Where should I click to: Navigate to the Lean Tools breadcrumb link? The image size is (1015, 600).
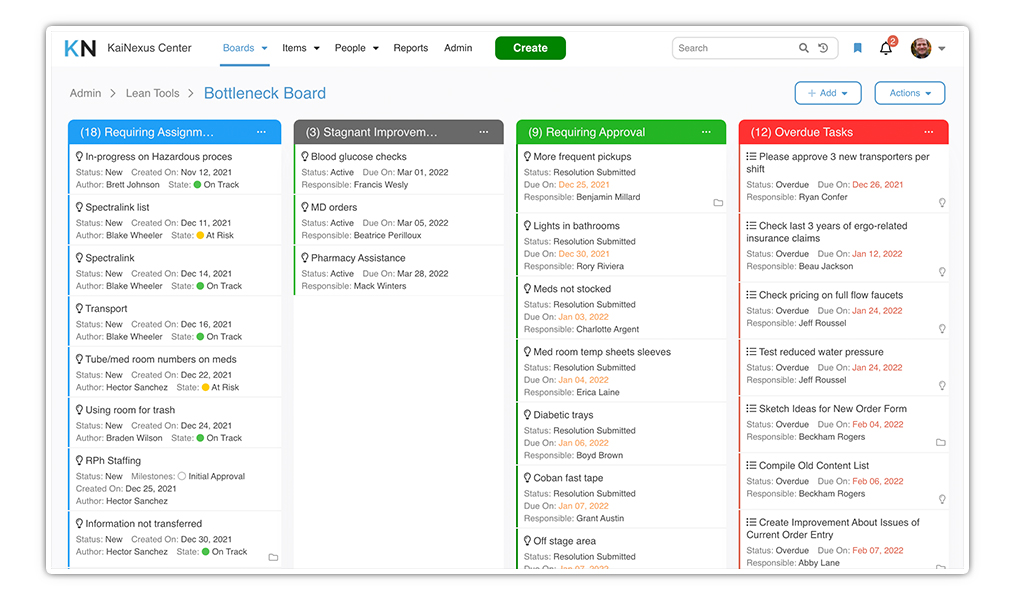click(152, 93)
